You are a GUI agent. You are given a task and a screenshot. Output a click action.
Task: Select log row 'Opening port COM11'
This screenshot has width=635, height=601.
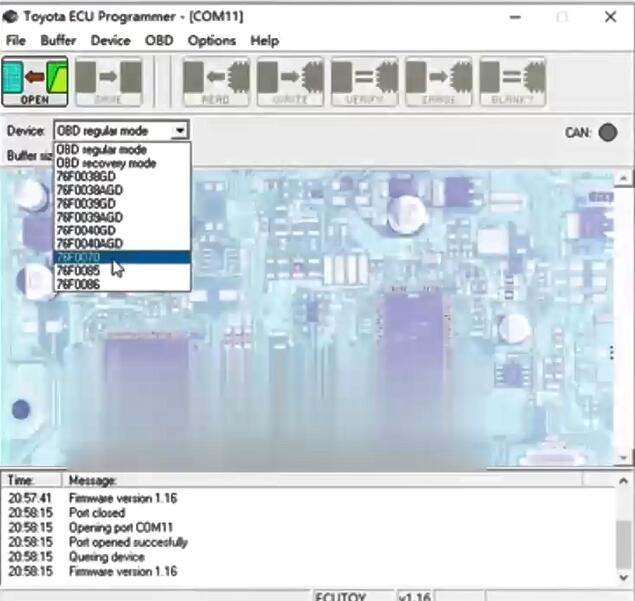[x=310, y=527]
